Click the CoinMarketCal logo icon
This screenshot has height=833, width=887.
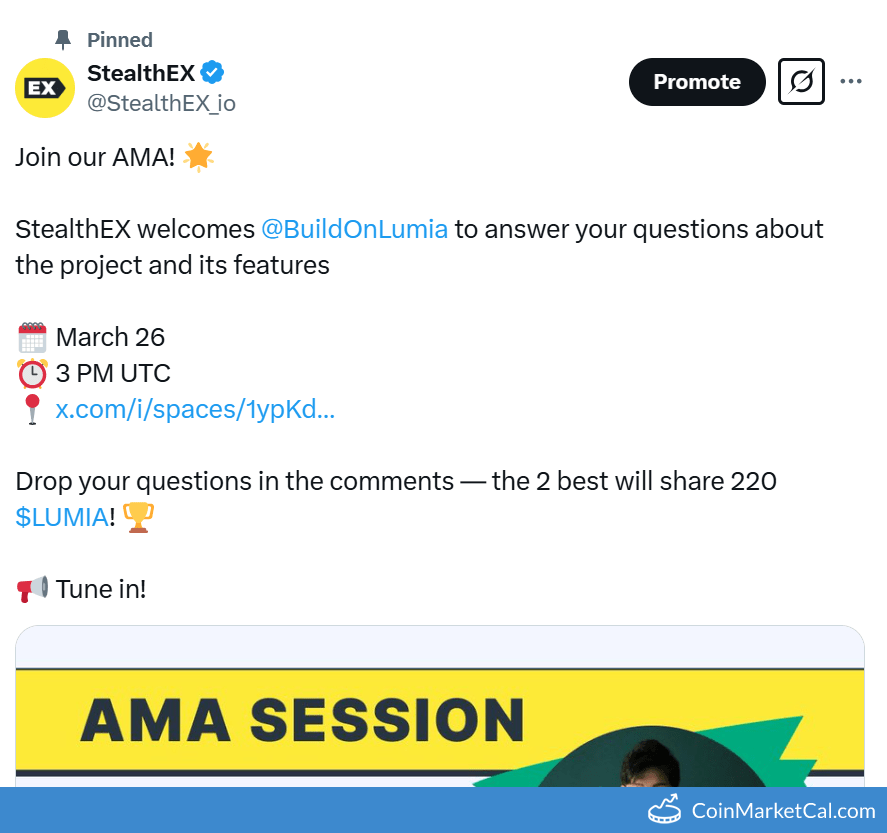tap(666, 810)
